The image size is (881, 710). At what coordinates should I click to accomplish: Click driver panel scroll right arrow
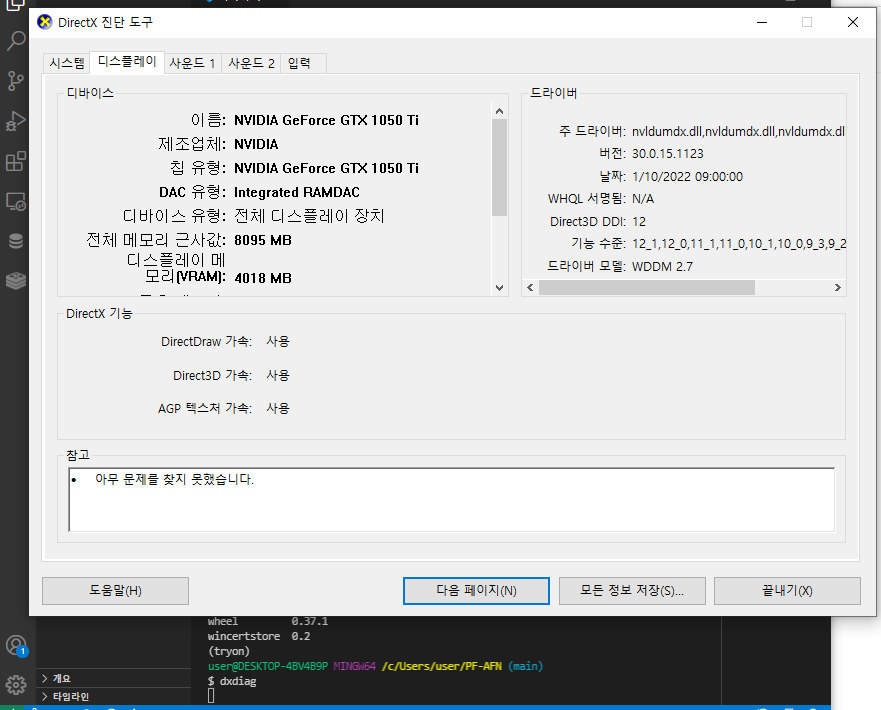pyautogui.click(x=838, y=288)
